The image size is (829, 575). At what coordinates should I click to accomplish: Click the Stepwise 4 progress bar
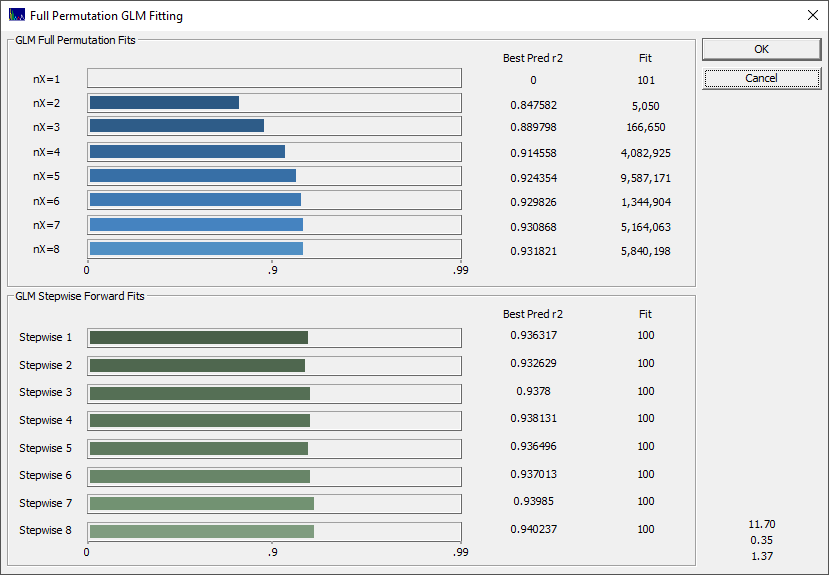(274, 421)
